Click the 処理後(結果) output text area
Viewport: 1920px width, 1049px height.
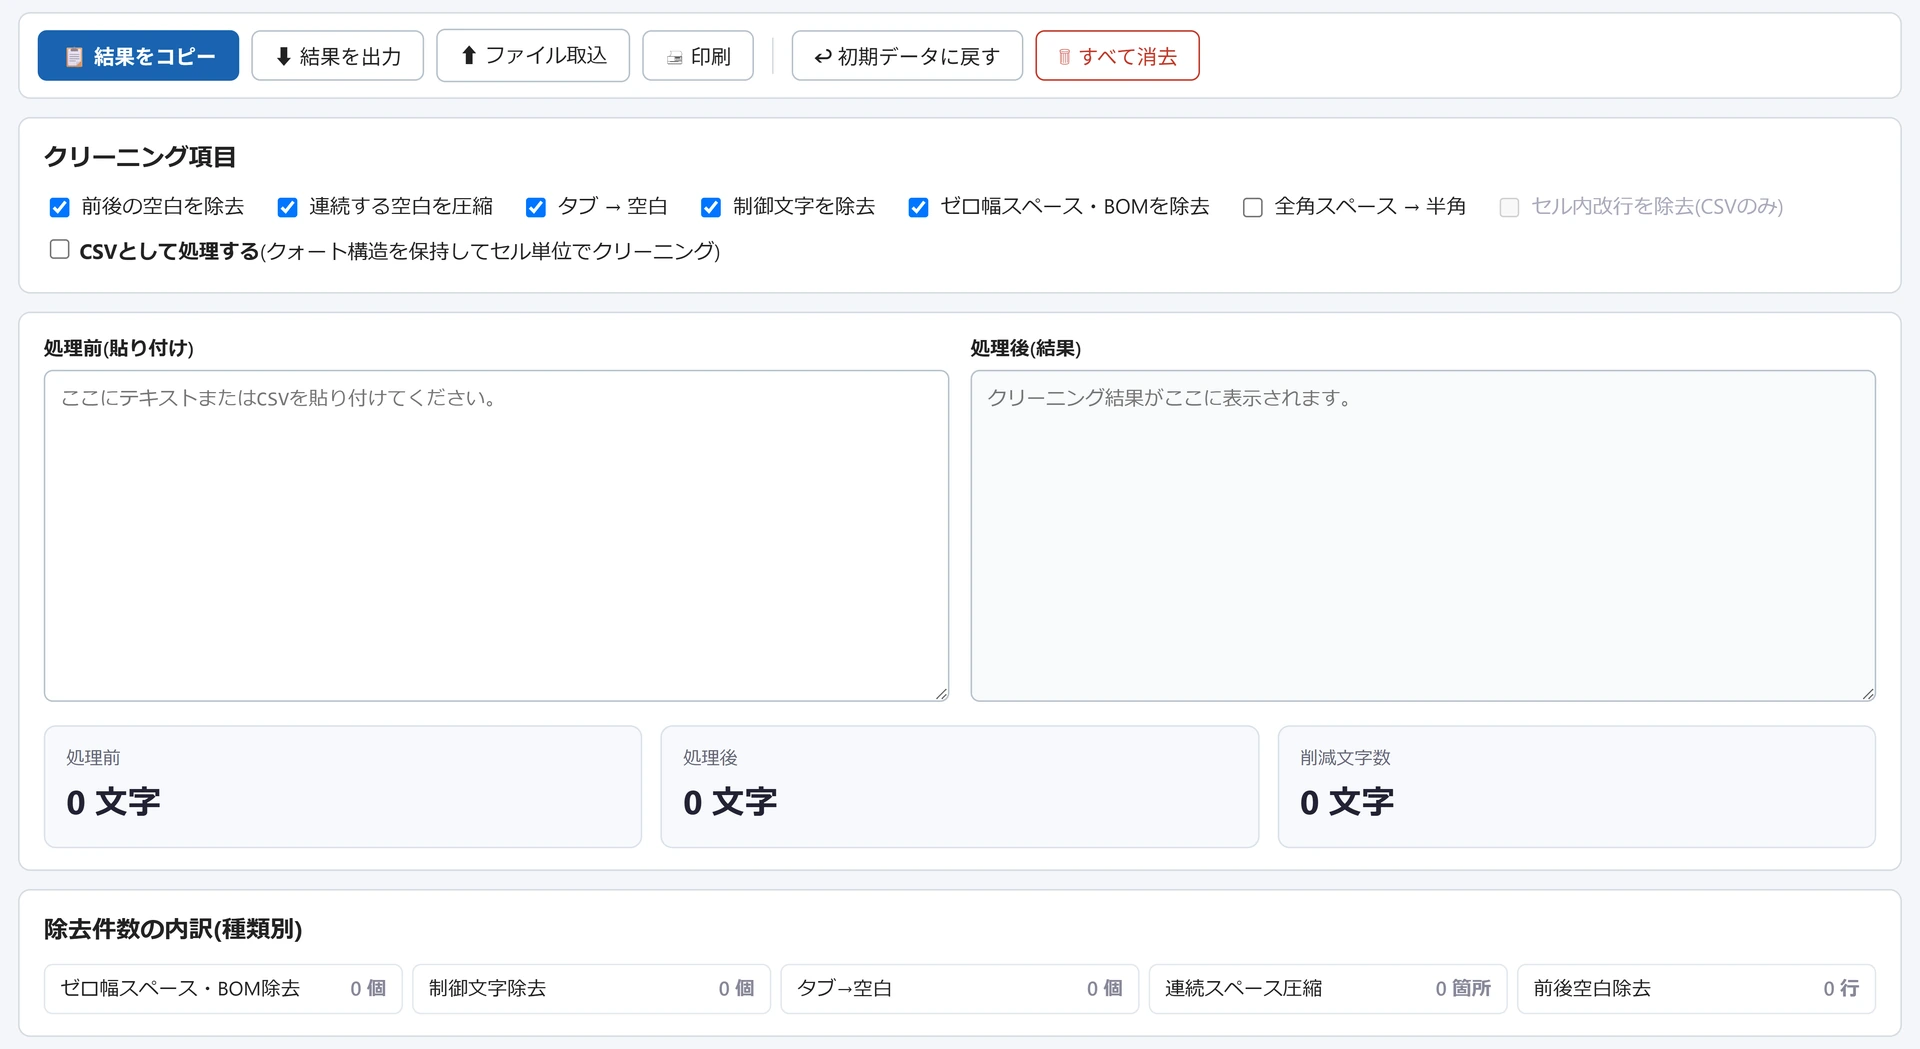point(1423,536)
